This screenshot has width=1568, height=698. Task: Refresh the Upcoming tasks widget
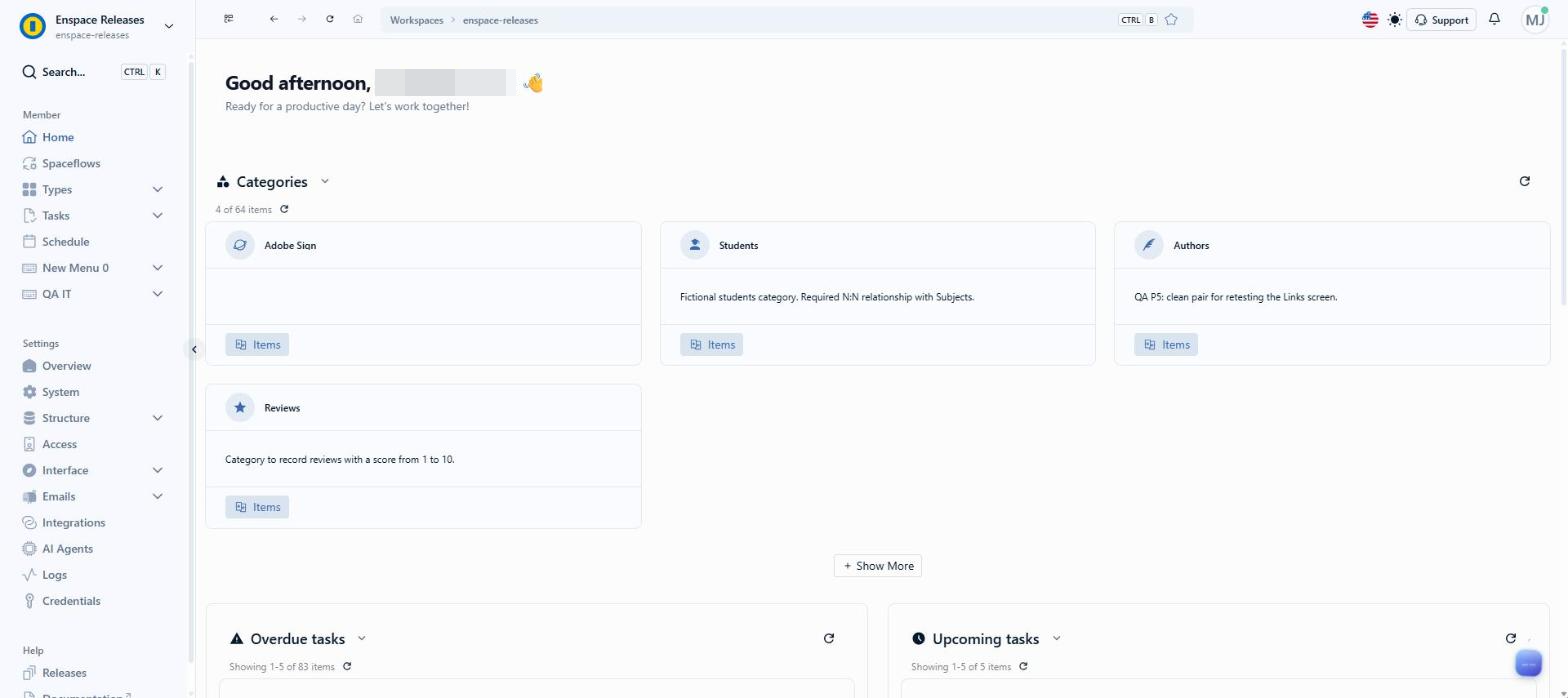tap(1511, 638)
